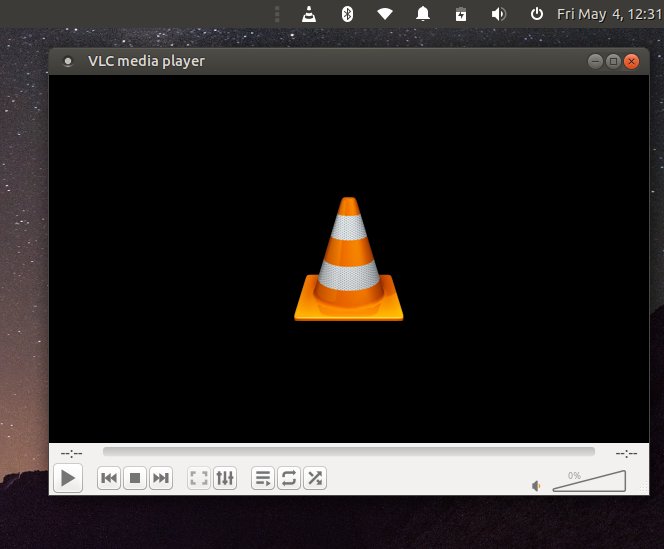
Task: Click the window resize grip at the bottom corner
Action: tap(644, 488)
